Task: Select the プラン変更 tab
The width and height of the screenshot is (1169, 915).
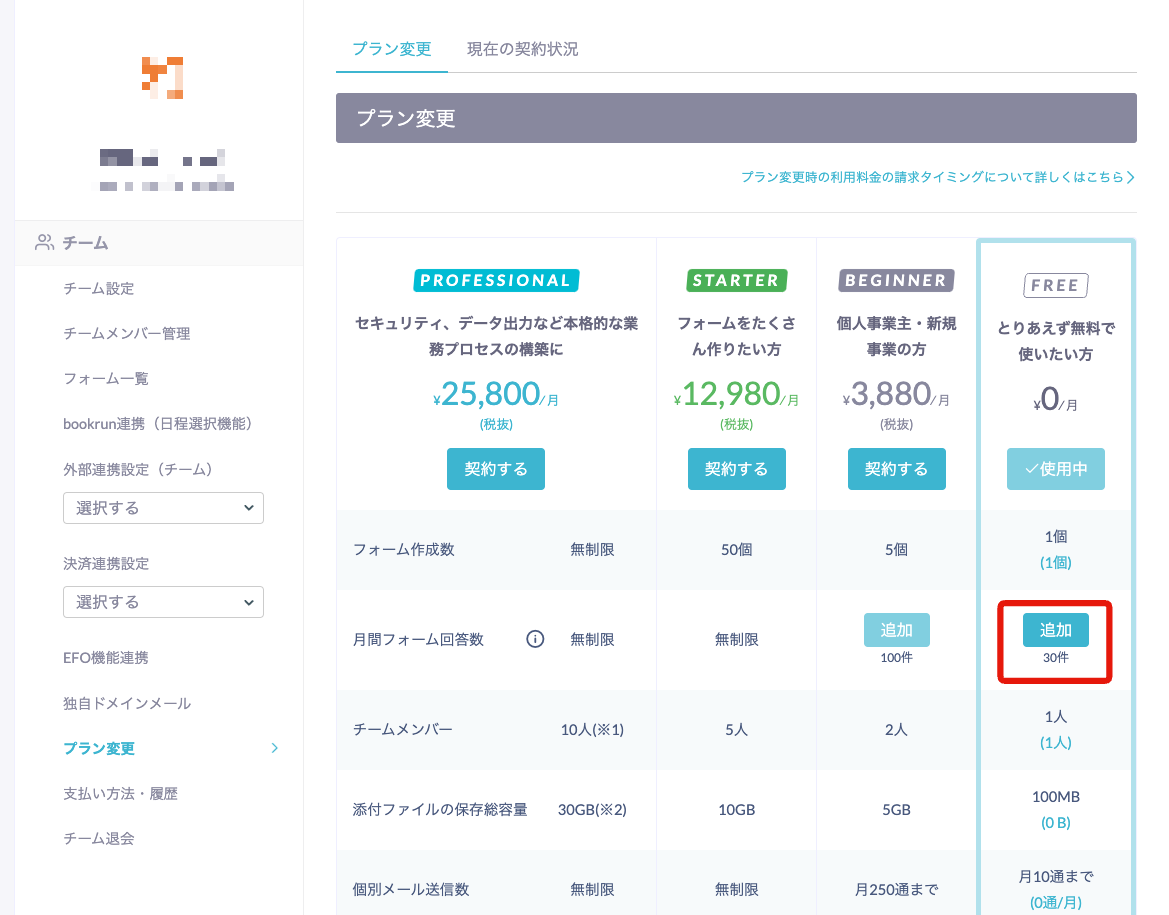Action: click(391, 46)
